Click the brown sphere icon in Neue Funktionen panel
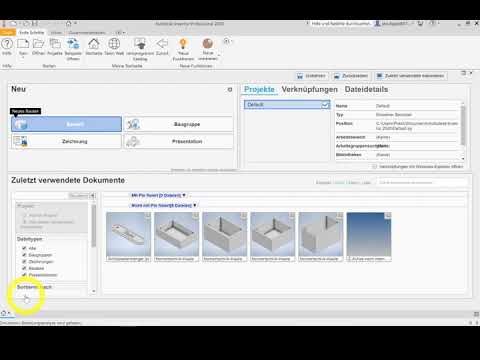The height and width of the screenshot is (360, 480). tap(208, 44)
